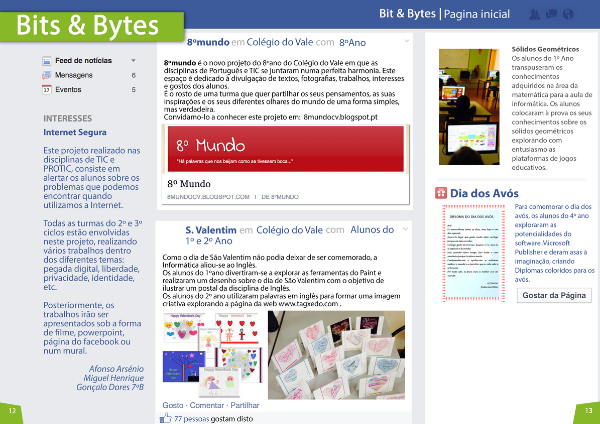Click the messages icon in top bar

click(566, 13)
